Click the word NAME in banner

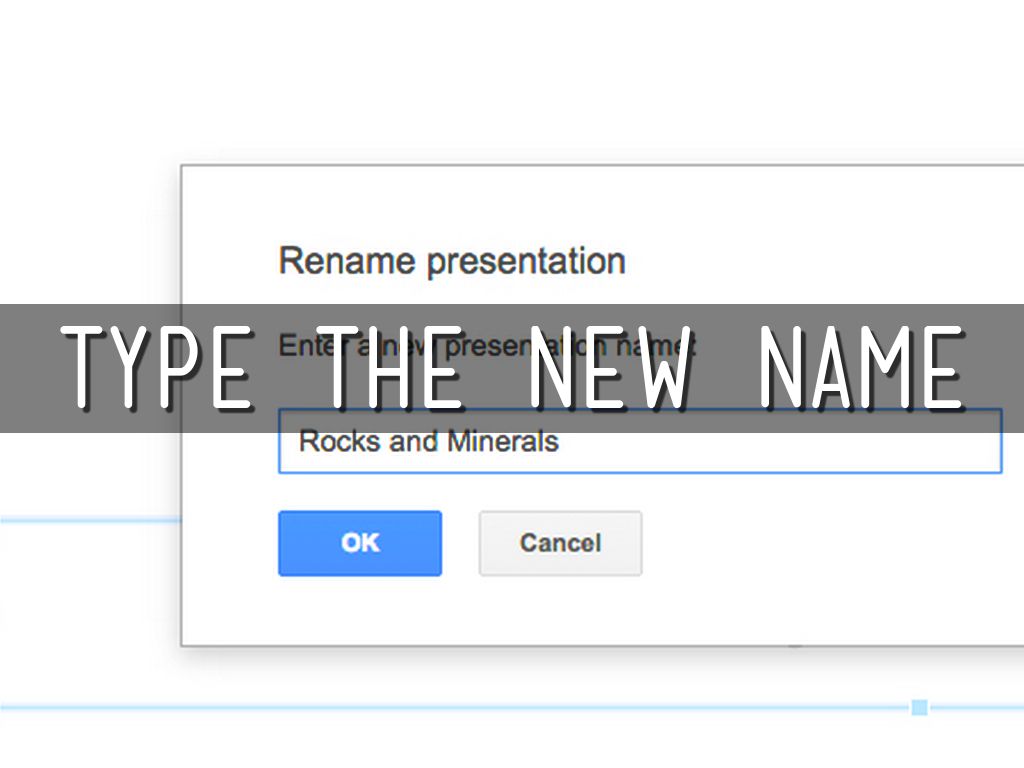pos(860,368)
